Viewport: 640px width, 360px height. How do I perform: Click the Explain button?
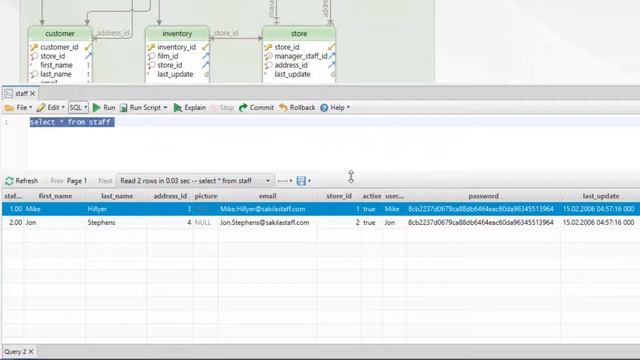(190, 108)
